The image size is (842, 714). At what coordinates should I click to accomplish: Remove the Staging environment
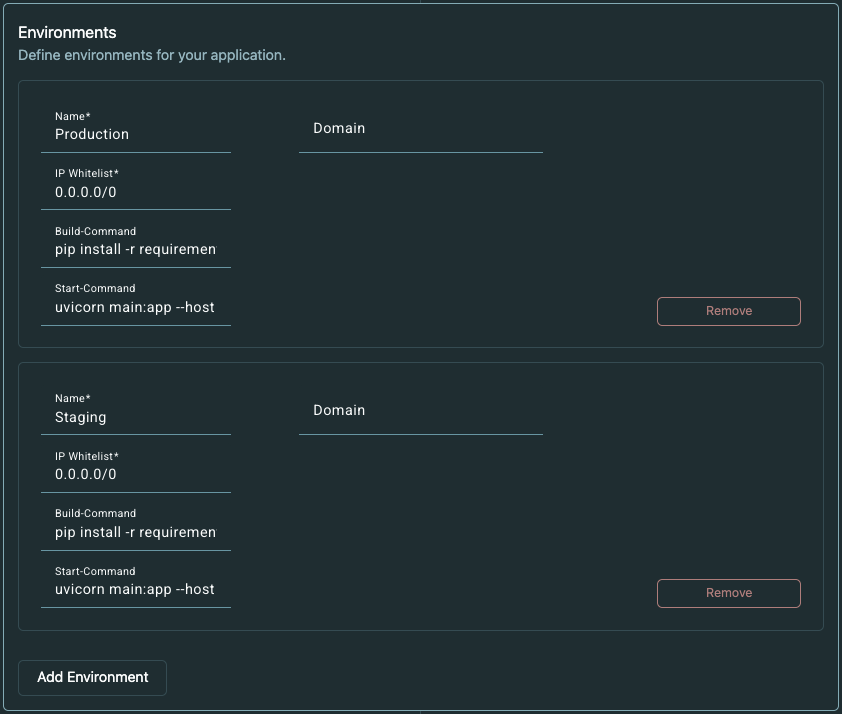(728, 593)
